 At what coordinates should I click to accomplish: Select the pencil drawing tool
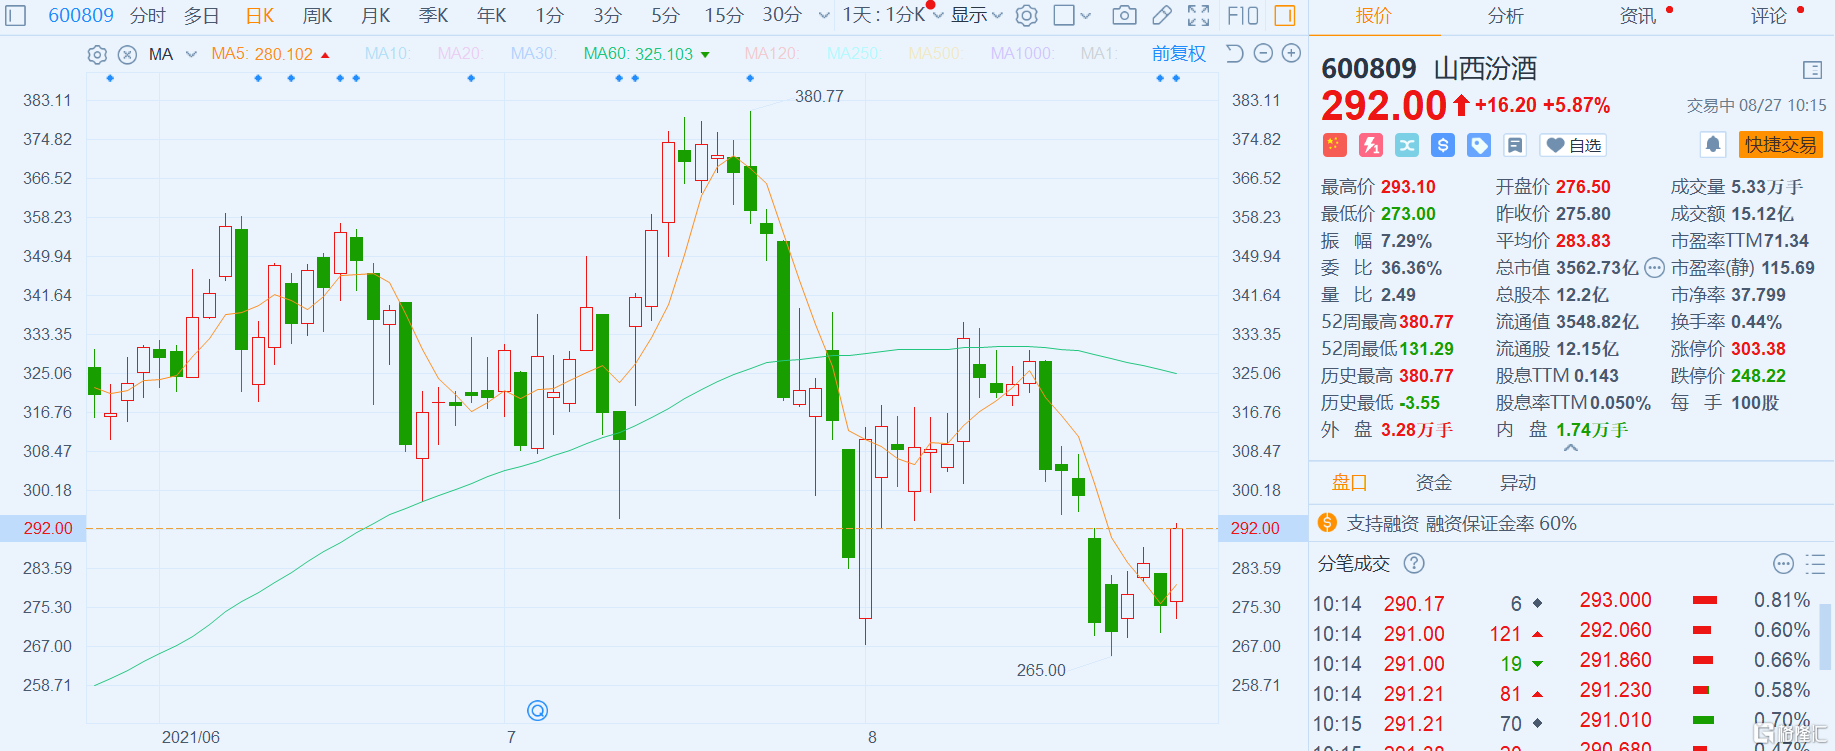1161,15
